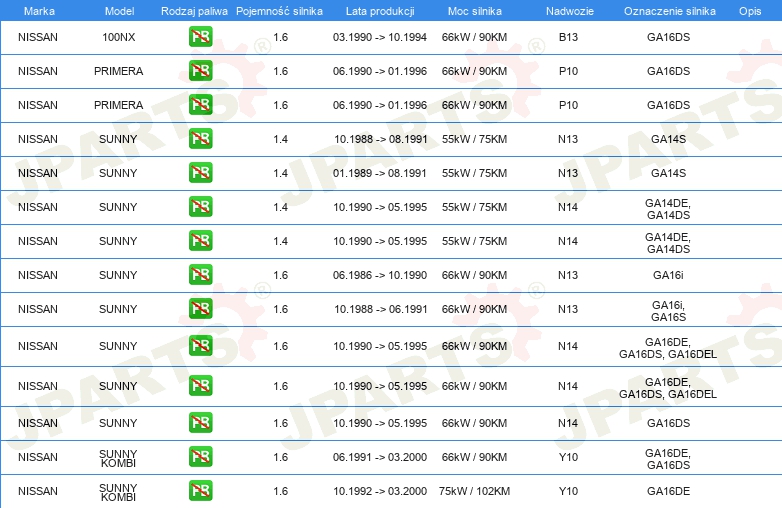This screenshot has width=782, height=508.
Task: Select the 1.4 capacity in the 10.1988 -> 08.1991 row
Action: click(280, 139)
